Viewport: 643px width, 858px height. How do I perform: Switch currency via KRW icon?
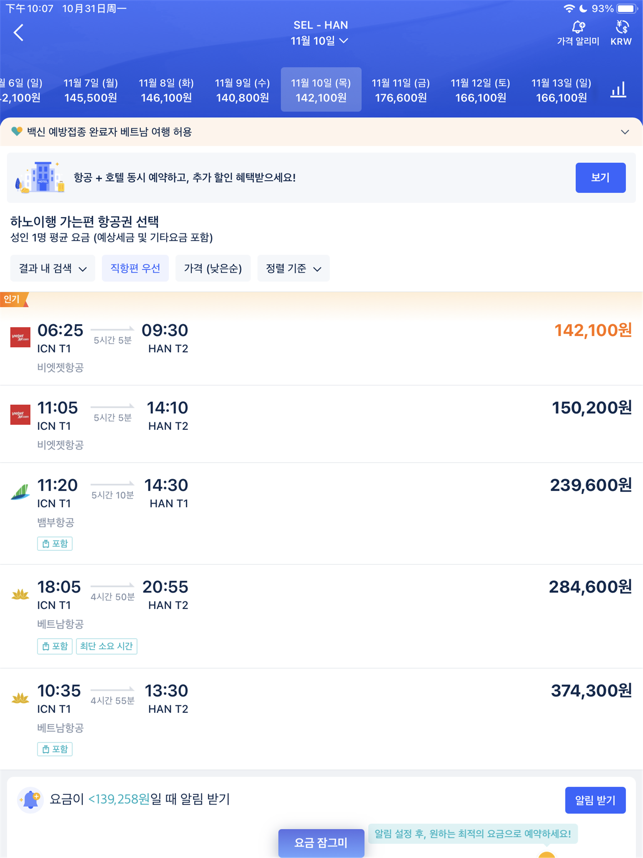[622, 27]
